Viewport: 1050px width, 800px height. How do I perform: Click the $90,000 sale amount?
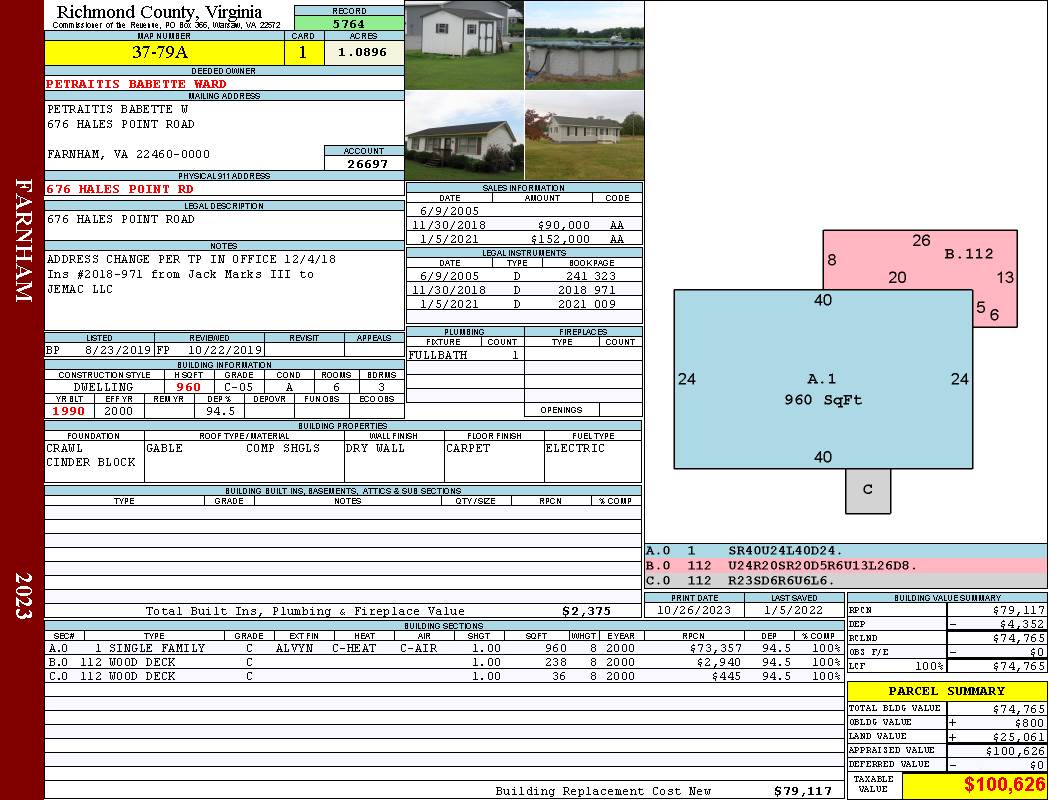coord(563,226)
